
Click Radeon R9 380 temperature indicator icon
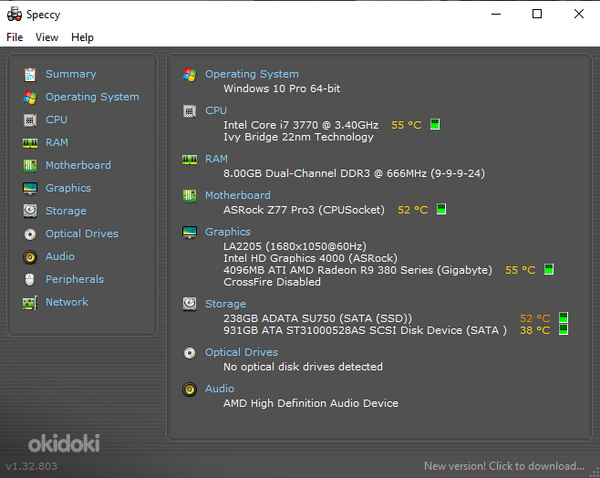click(x=549, y=269)
